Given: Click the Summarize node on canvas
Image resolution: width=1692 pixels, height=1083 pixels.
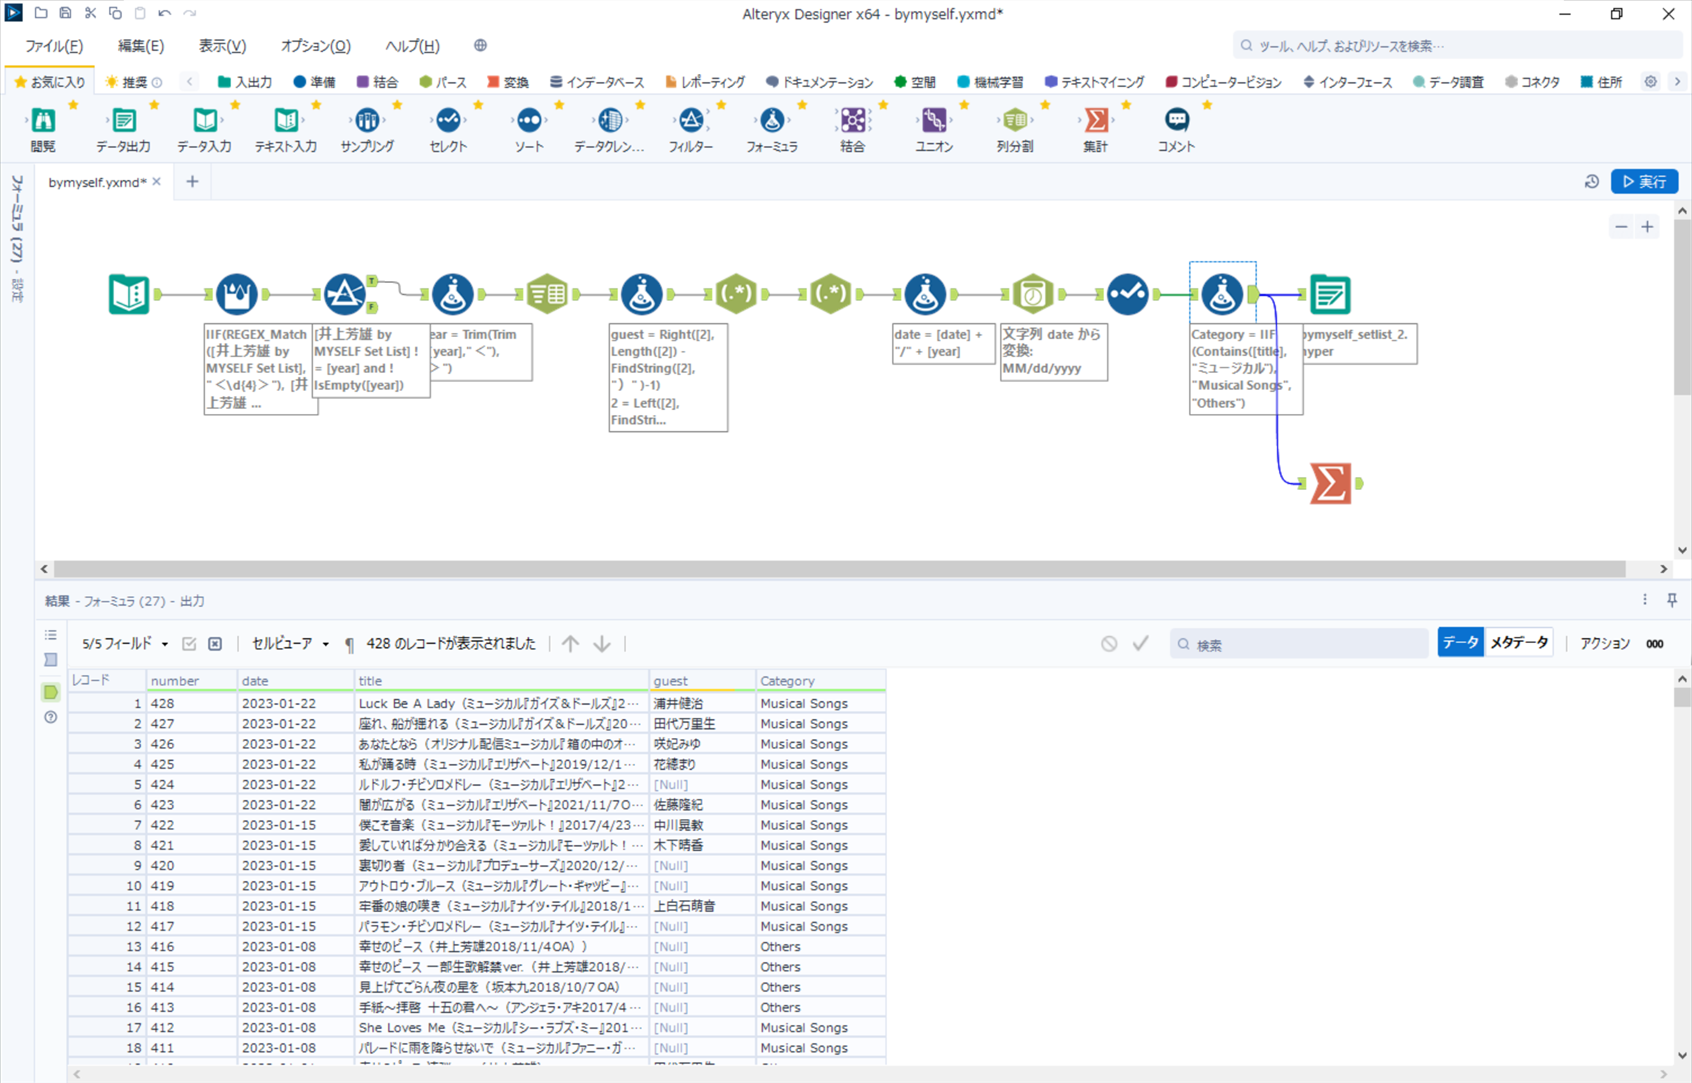Looking at the screenshot, I should pyautogui.click(x=1330, y=484).
